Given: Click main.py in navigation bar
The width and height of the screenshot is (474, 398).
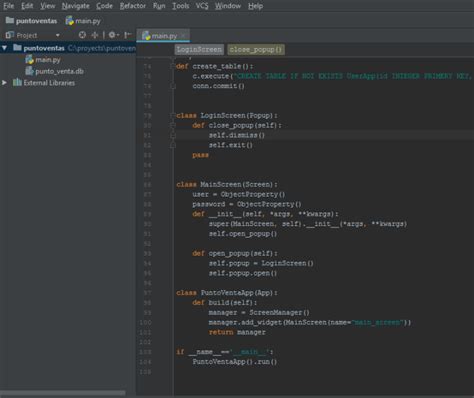Looking at the screenshot, I should 83,21.
